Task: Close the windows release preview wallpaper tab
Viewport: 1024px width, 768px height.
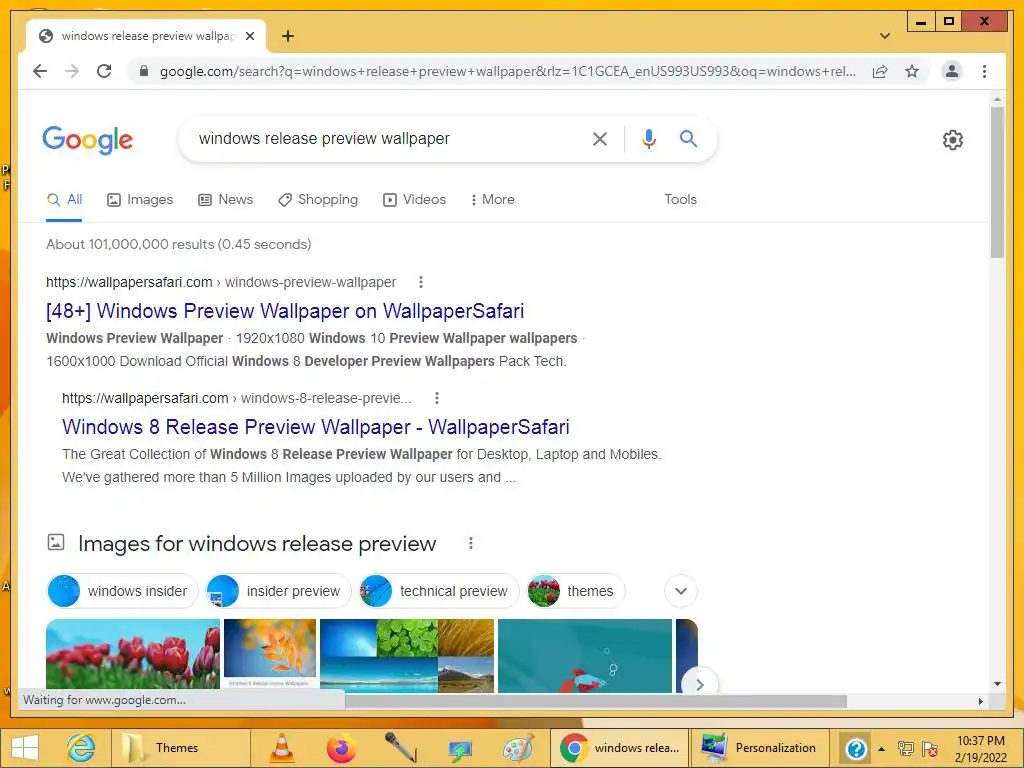Action: point(249,36)
